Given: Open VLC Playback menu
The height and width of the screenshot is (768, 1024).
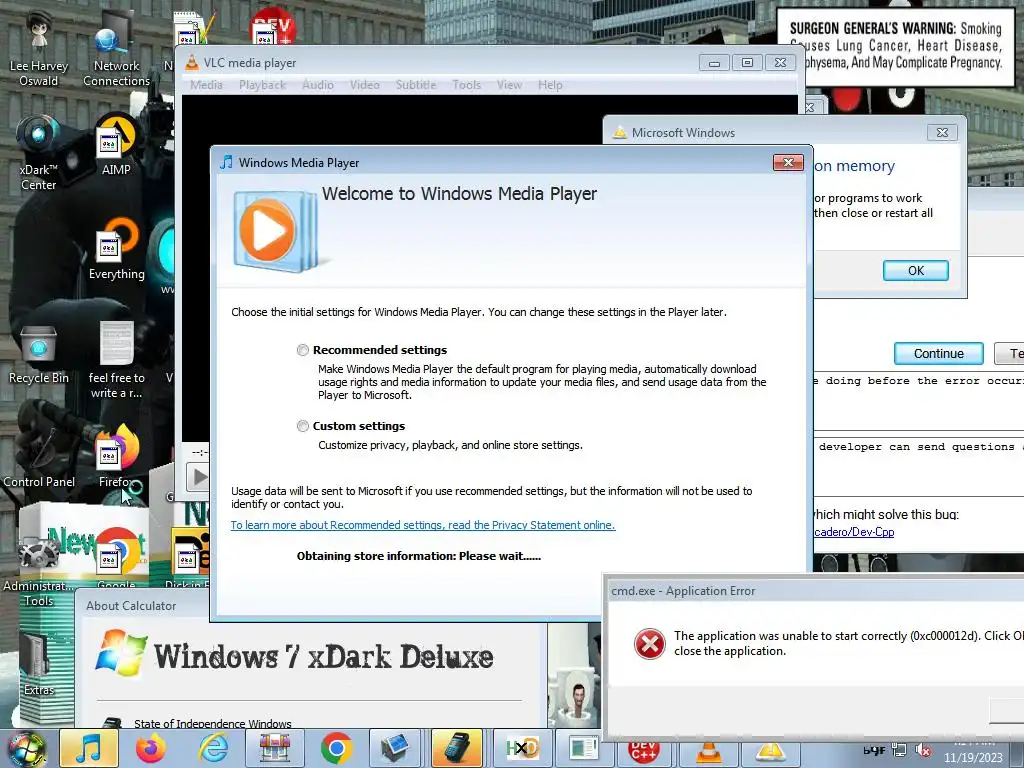Looking at the screenshot, I should click(263, 85).
